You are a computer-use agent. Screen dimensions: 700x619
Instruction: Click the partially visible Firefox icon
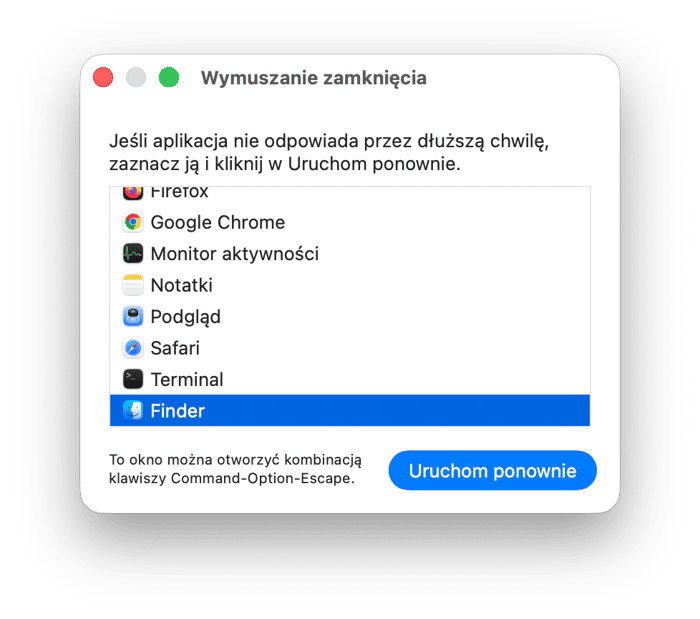coord(133,192)
